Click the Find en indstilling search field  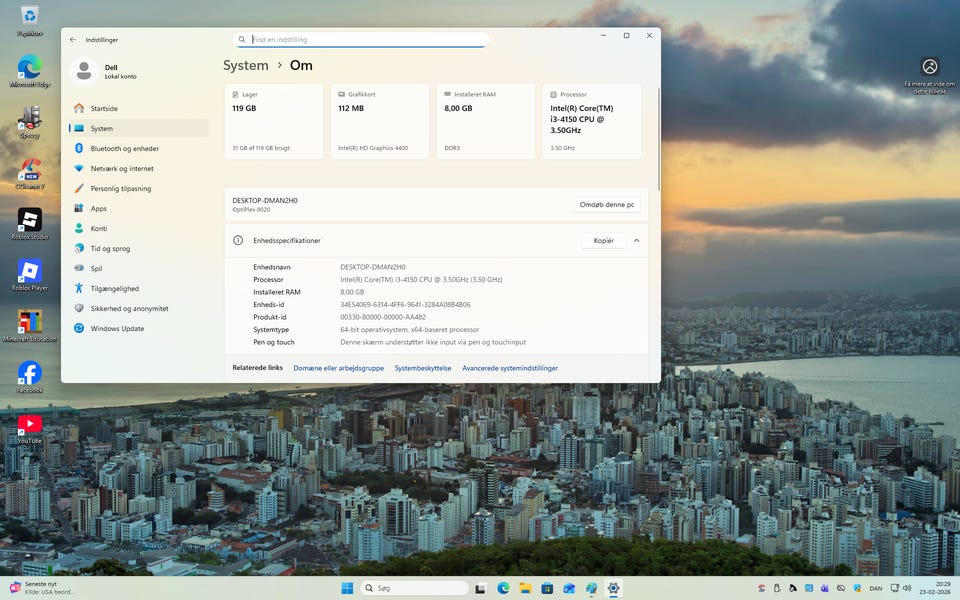tap(362, 40)
